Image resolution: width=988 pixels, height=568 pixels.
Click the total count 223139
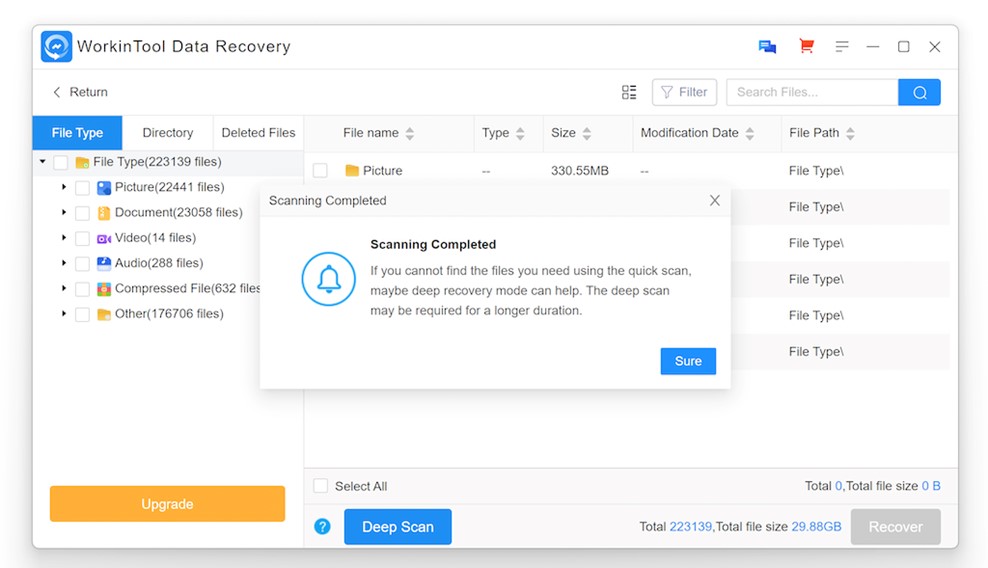691,526
